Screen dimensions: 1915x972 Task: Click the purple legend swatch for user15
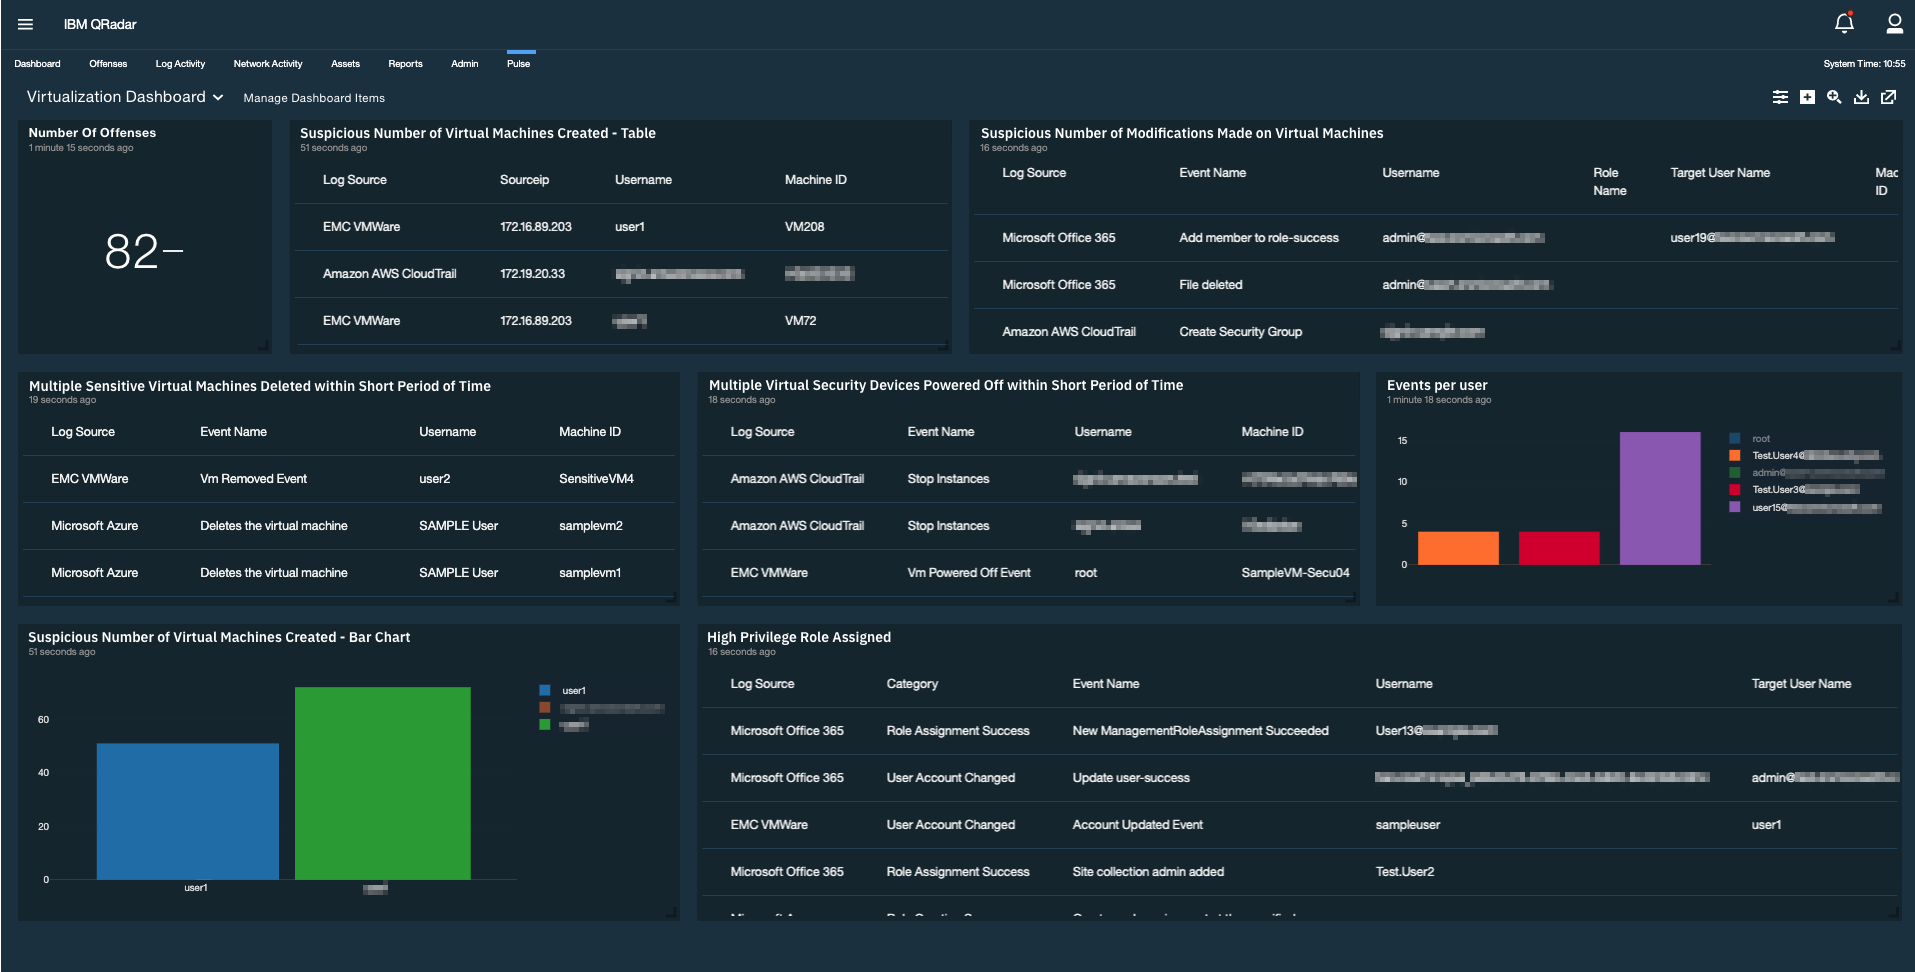click(1734, 507)
